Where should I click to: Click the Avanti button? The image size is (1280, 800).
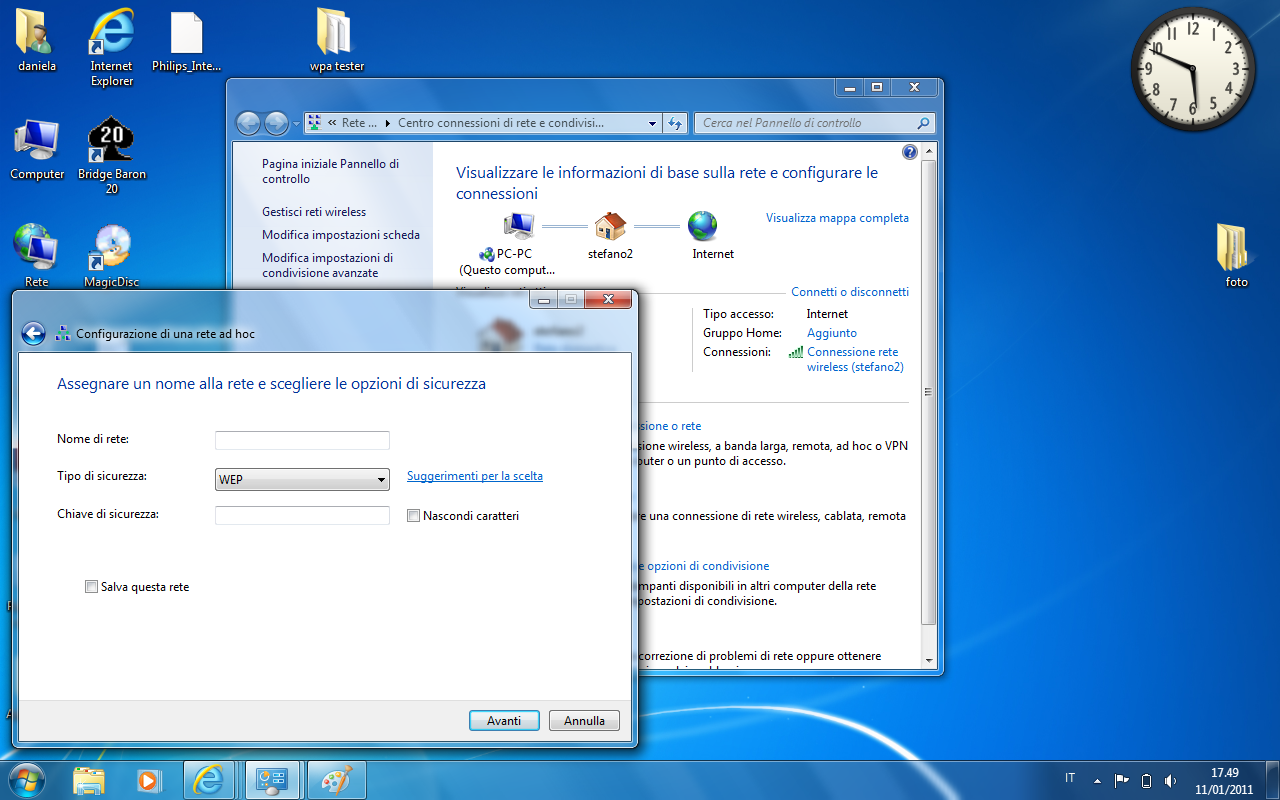[504, 720]
